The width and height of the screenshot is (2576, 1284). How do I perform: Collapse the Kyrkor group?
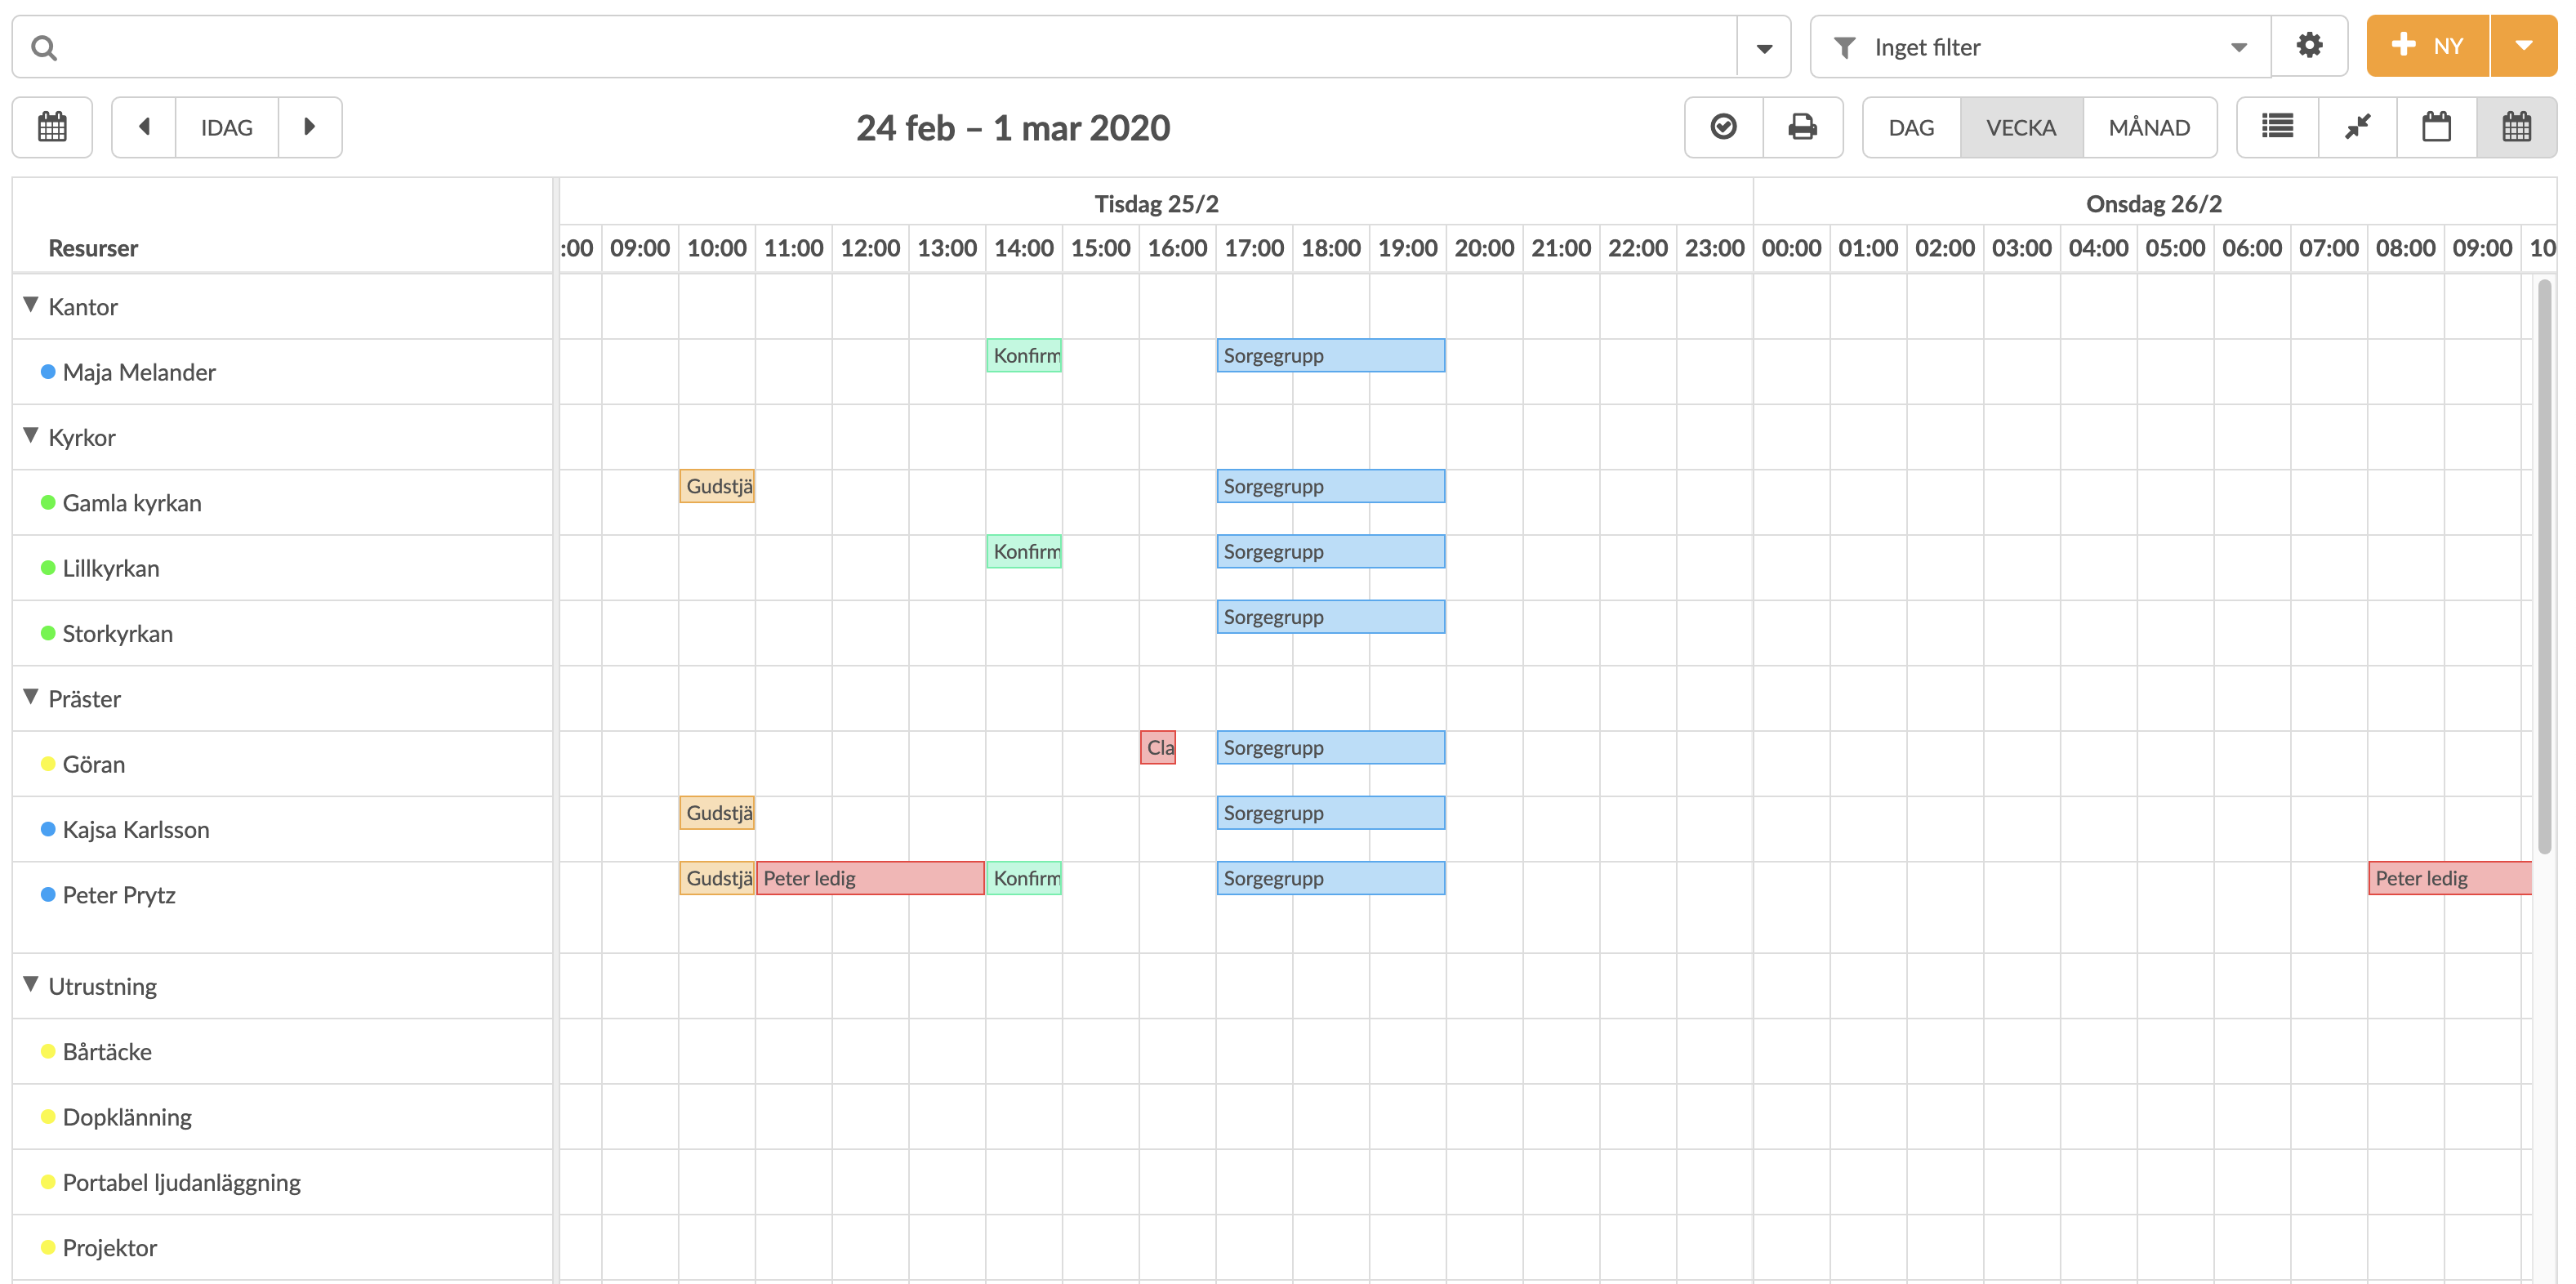click(x=31, y=436)
